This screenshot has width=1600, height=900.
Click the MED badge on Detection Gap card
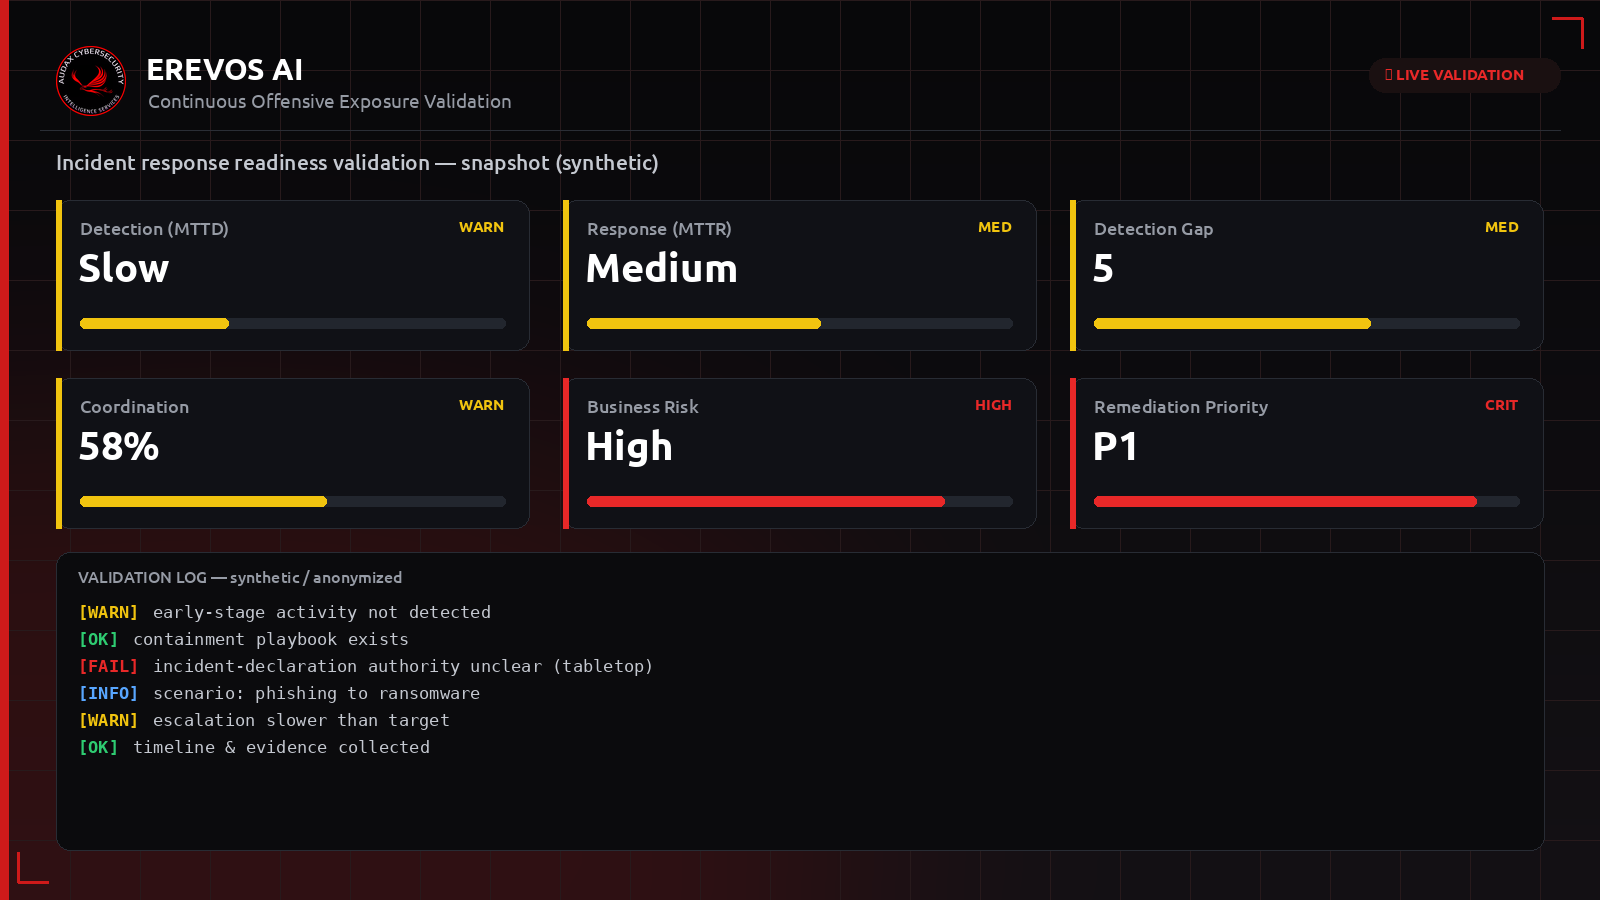coord(1502,227)
